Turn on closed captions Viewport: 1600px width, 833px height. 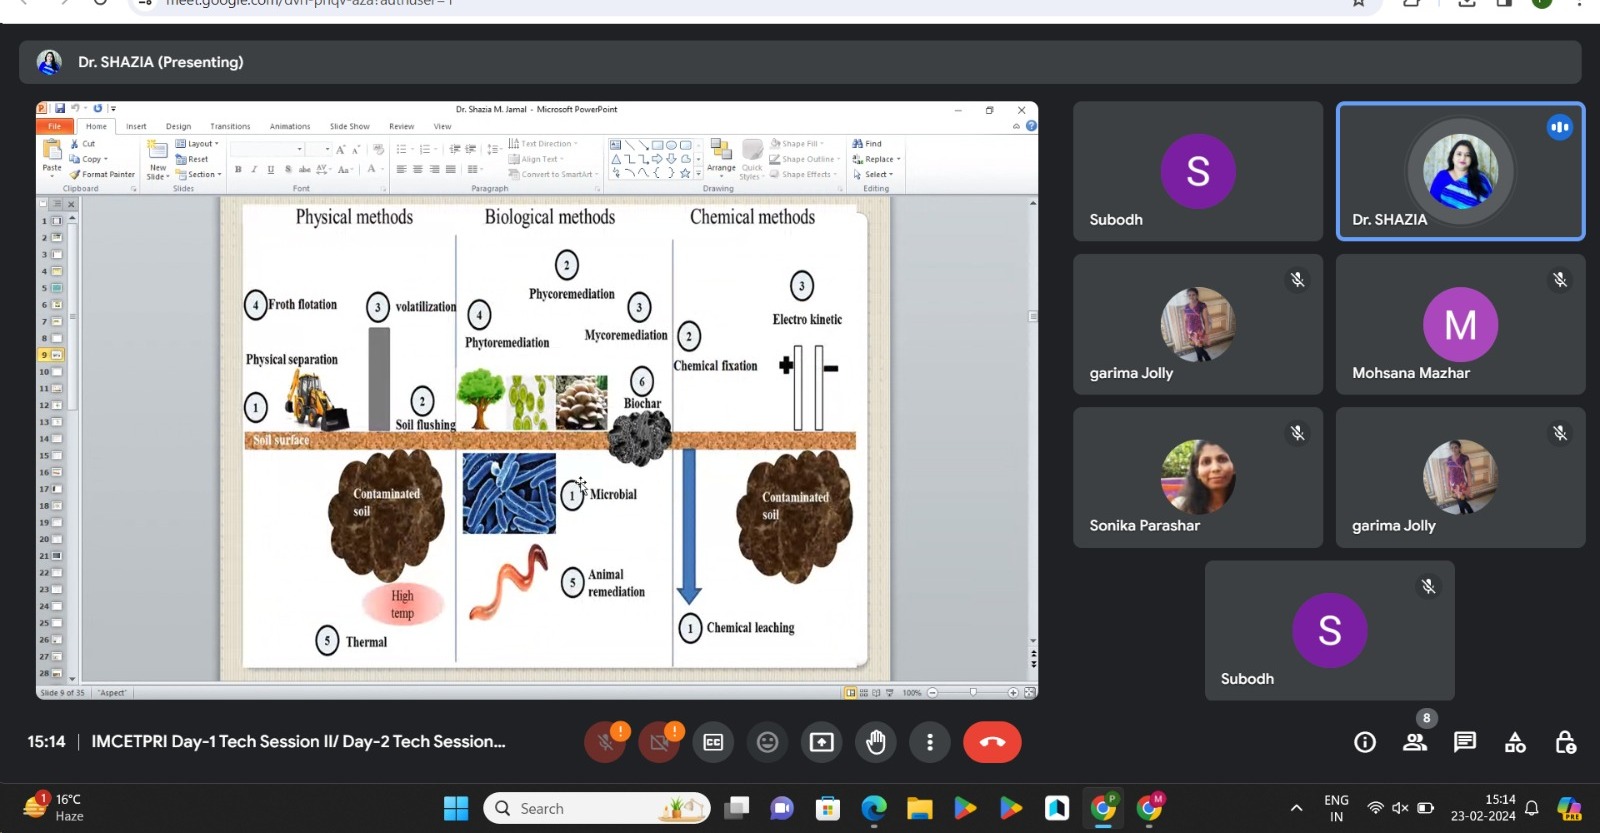(713, 742)
